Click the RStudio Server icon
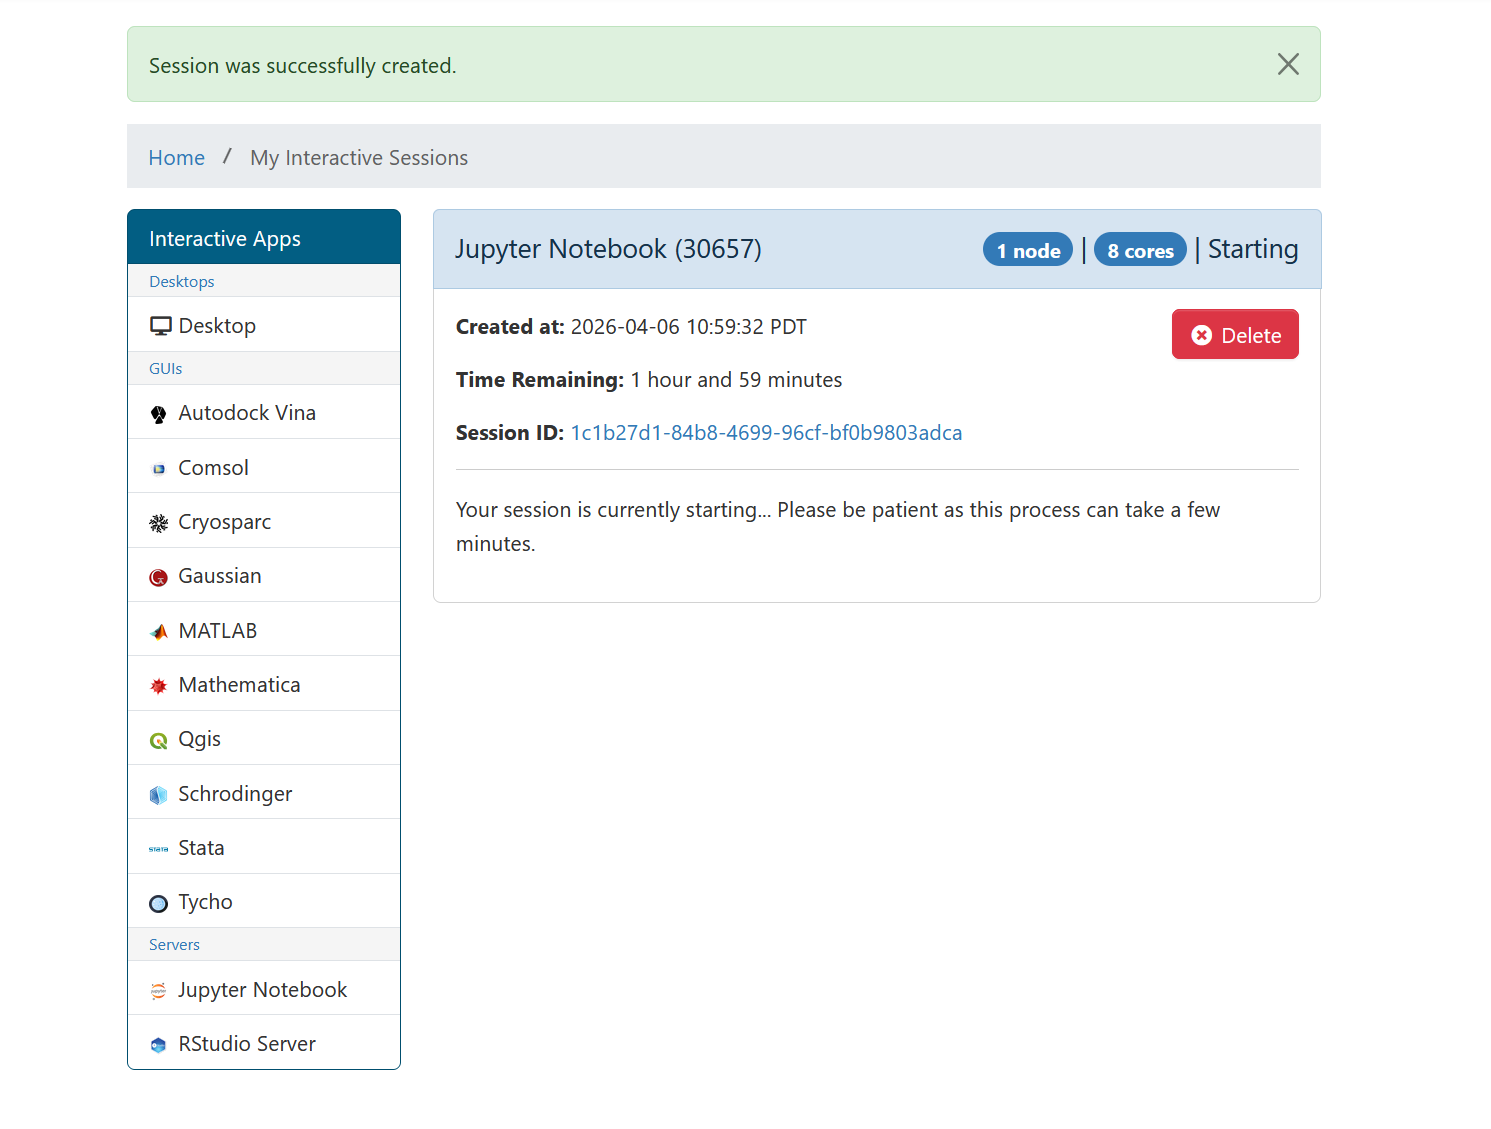This screenshot has width=1491, height=1129. tap(158, 1045)
